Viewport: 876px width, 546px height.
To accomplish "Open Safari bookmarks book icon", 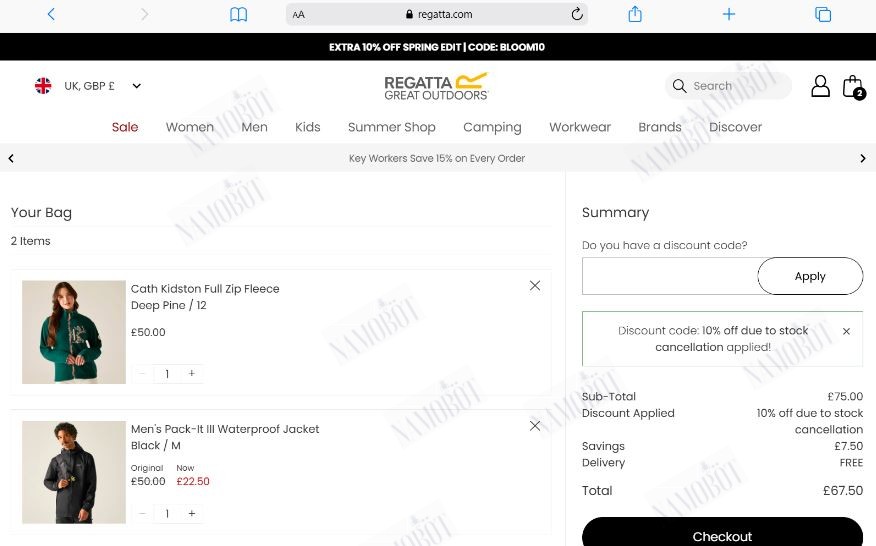I will click(239, 15).
